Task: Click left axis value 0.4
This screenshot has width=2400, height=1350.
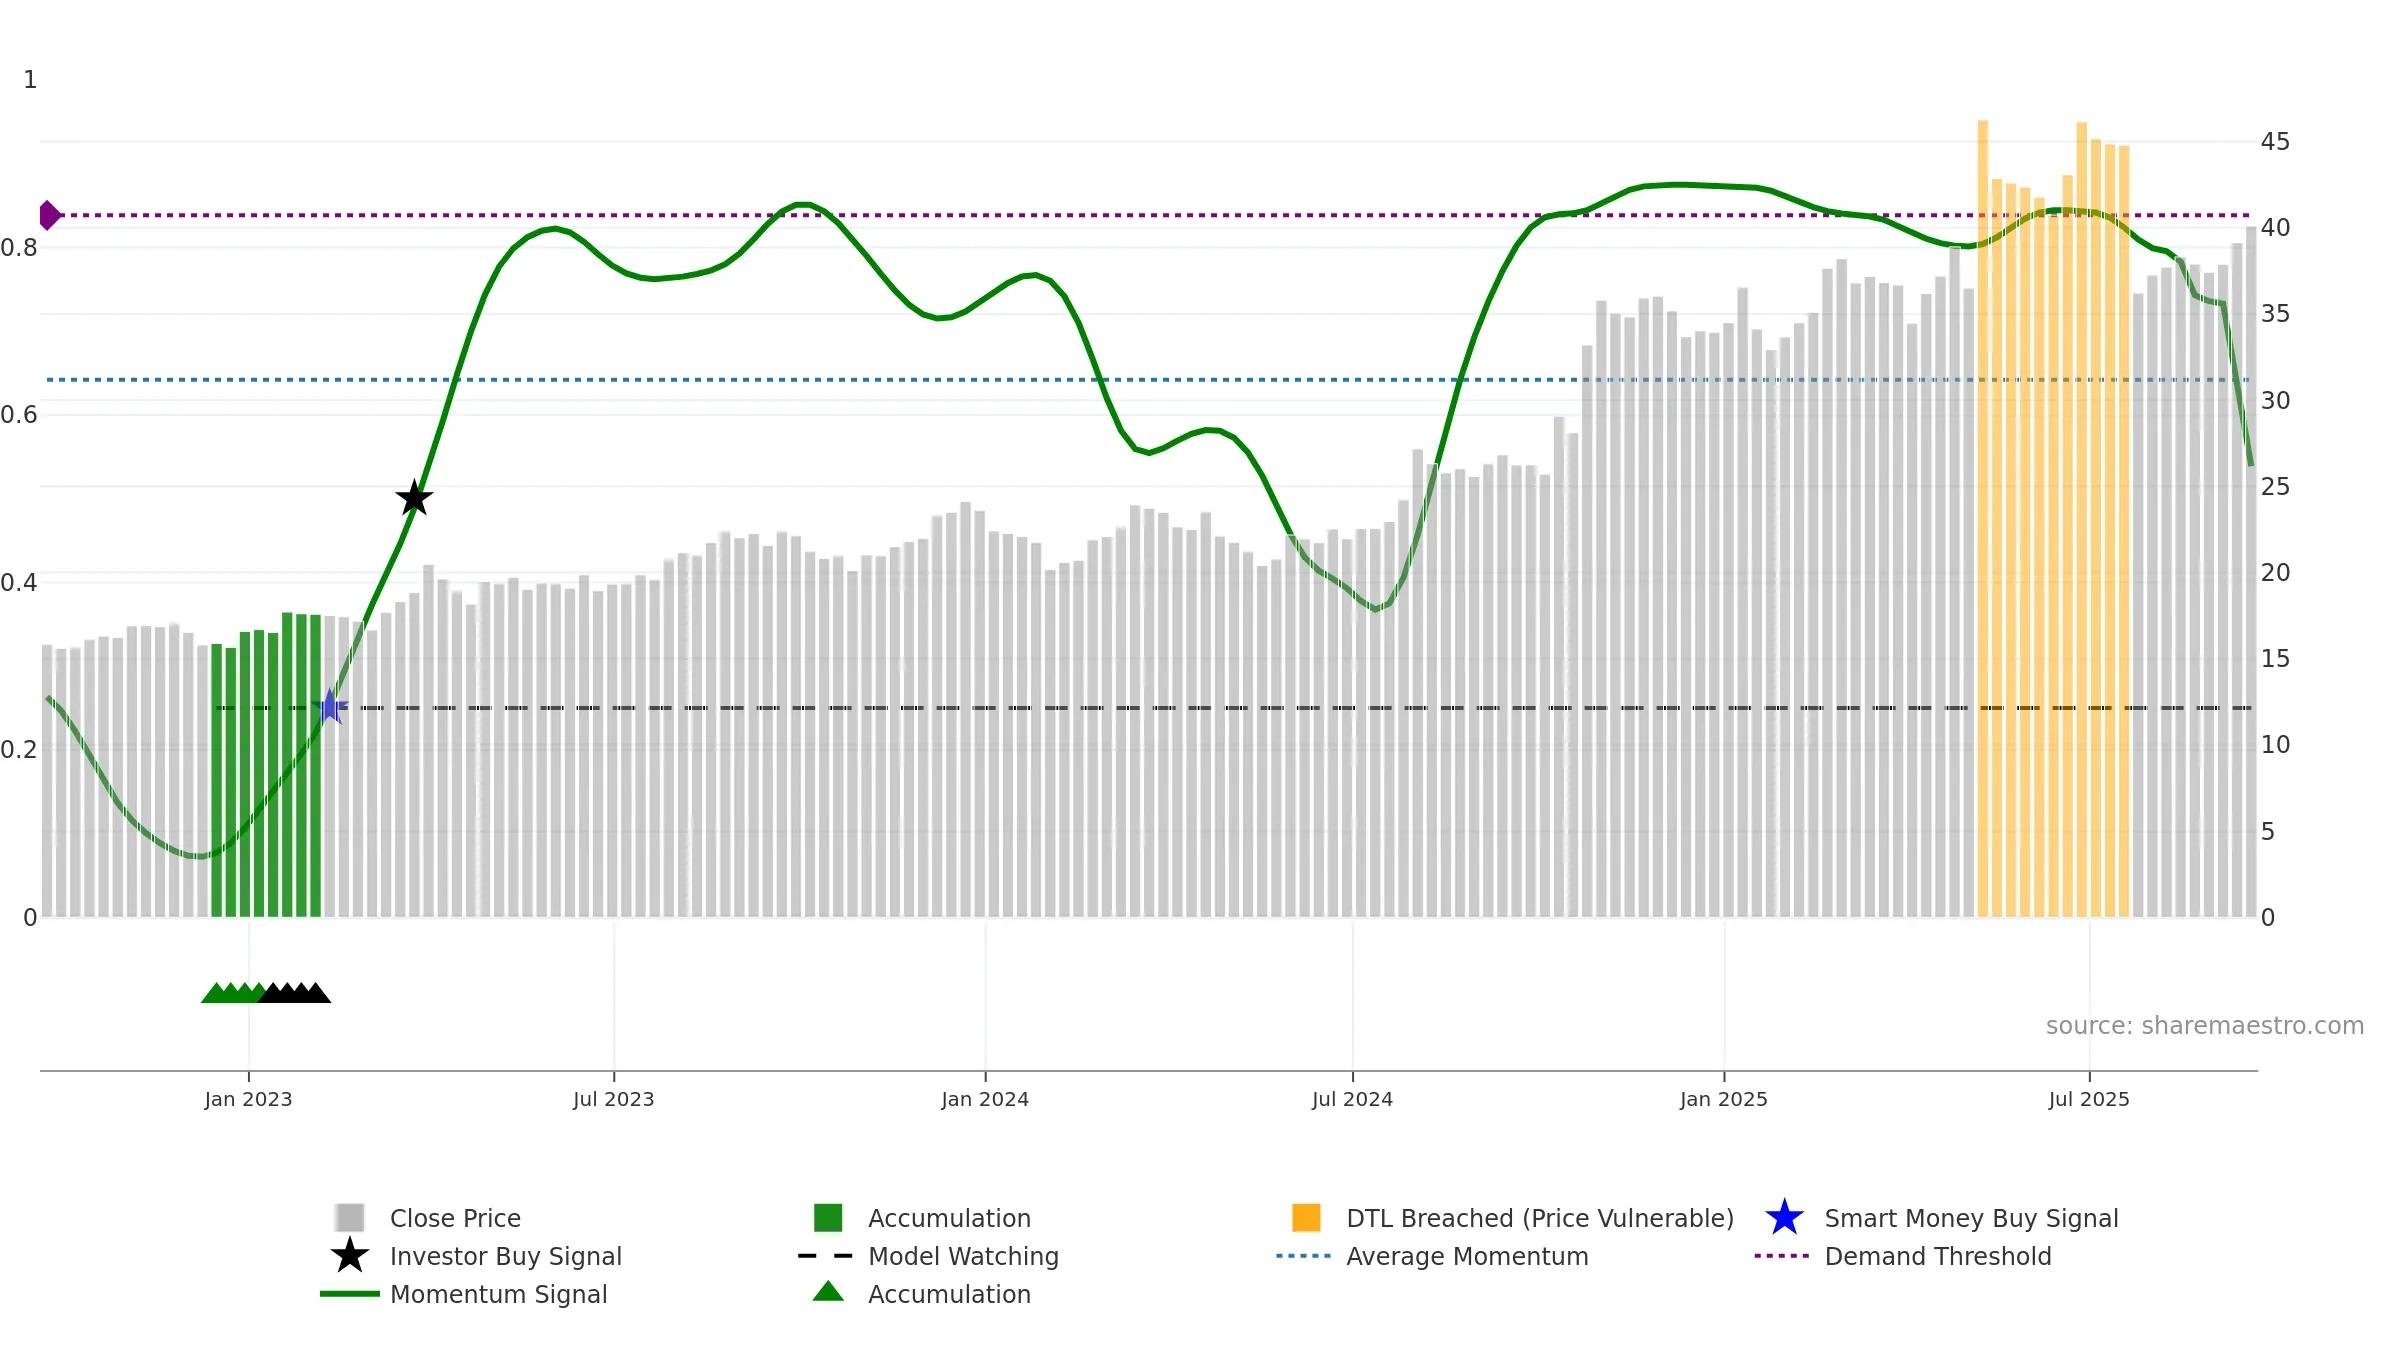Action: point(19,582)
